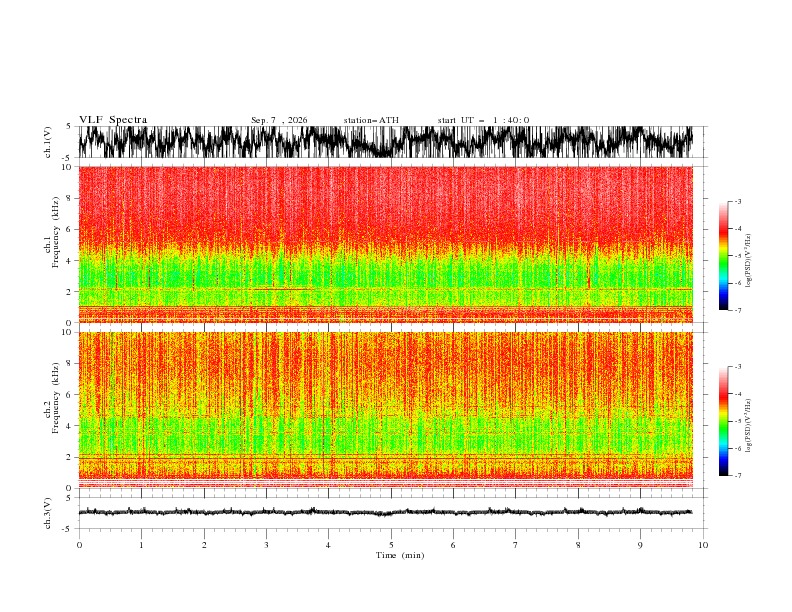Select the 5 minute tick on Time axis
Screen dimensions: 792x612
(x=391, y=545)
